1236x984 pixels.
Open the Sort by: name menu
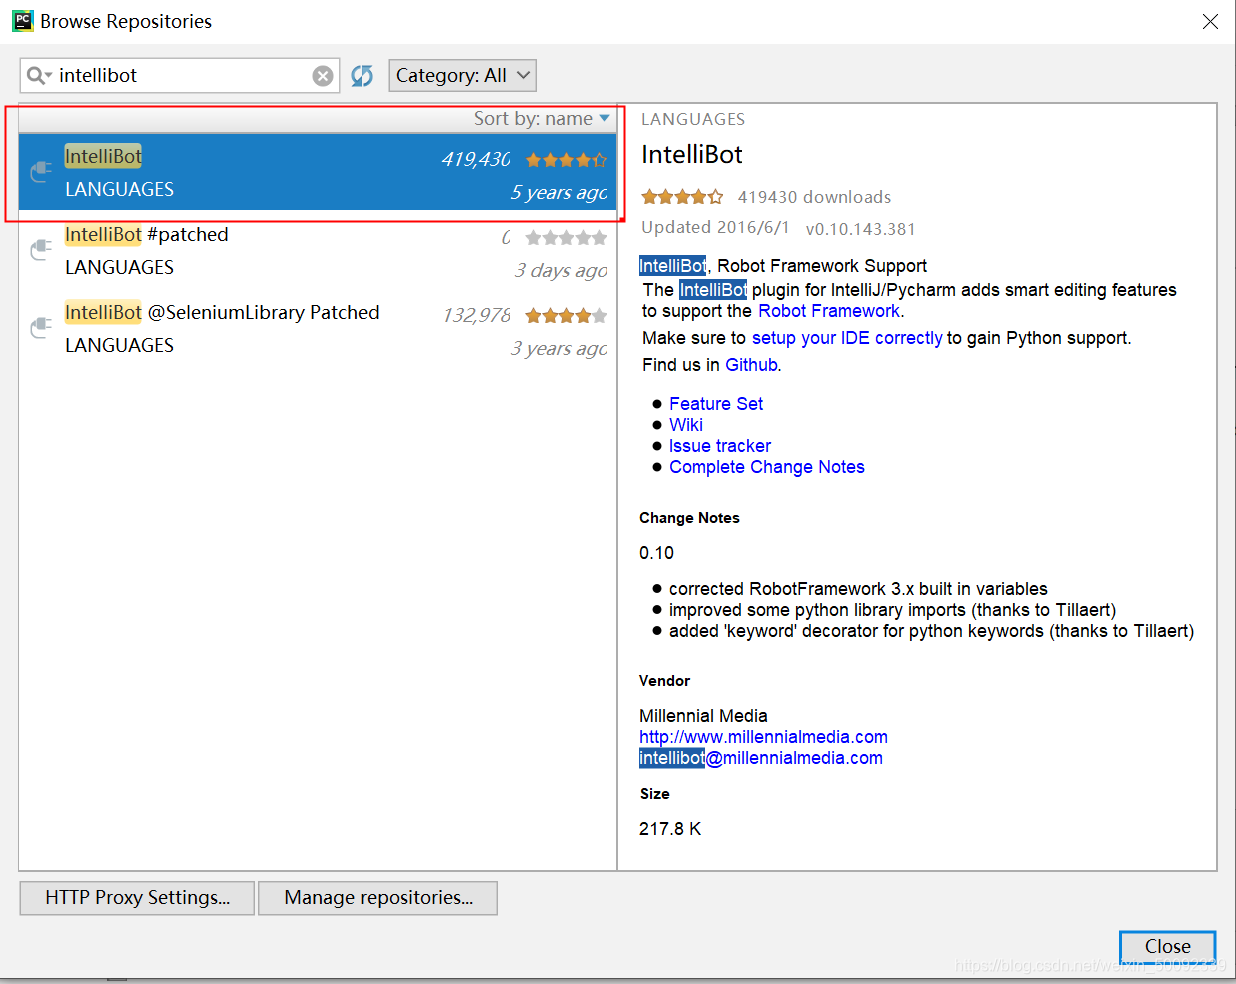click(x=541, y=118)
